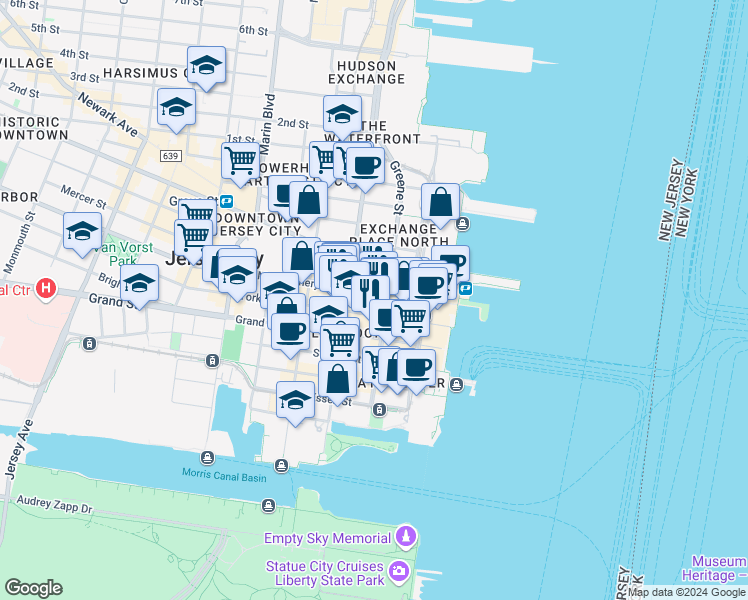
Task: Click the school marker near Essex St
Action: click(x=295, y=400)
